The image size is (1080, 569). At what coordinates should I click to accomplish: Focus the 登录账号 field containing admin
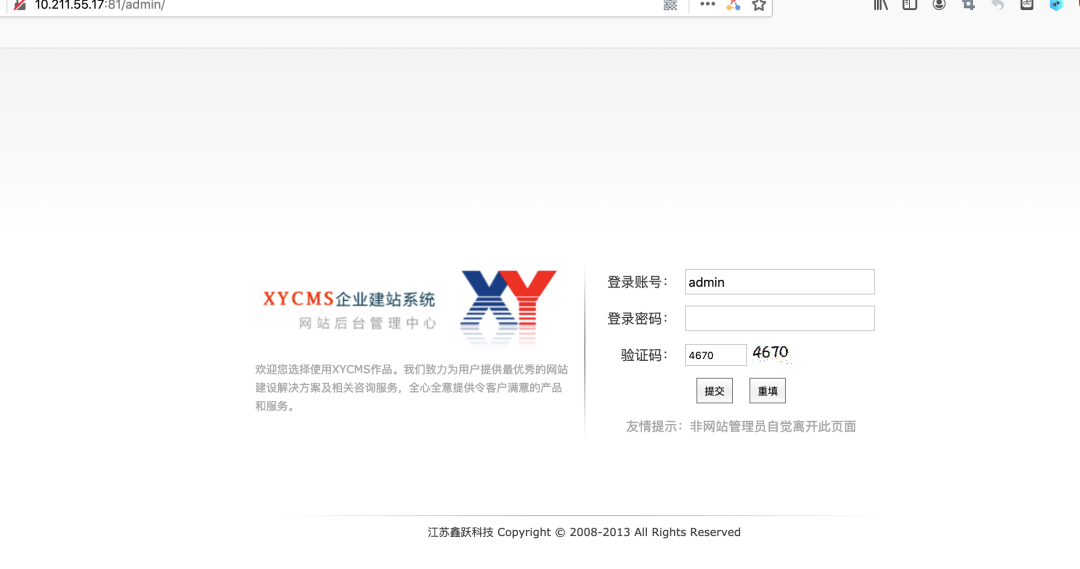pos(780,282)
